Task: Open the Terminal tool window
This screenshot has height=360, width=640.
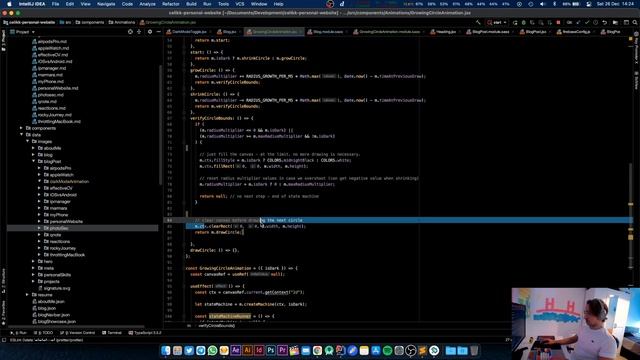Action: tap(111, 333)
